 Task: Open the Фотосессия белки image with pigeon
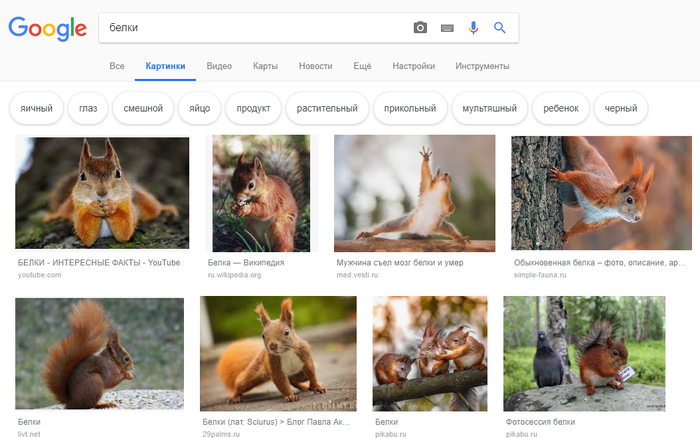pos(584,353)
